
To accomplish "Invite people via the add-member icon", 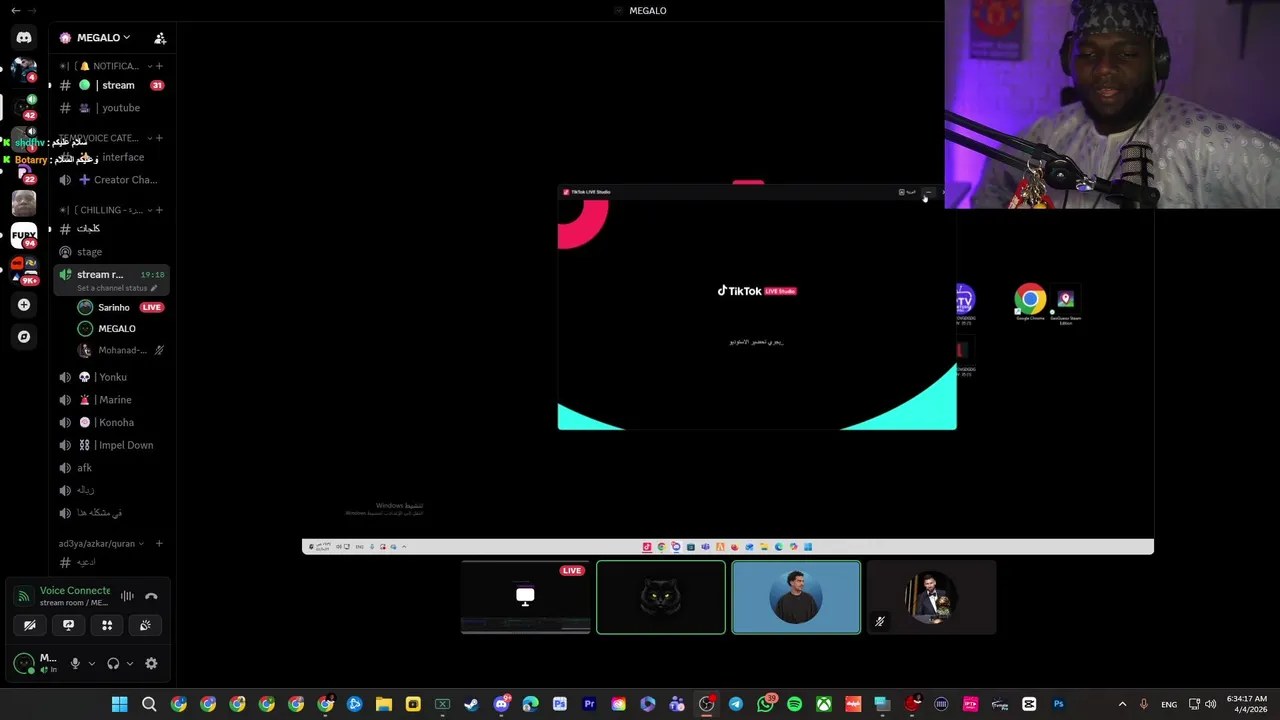I will click(x=160, y=38).
